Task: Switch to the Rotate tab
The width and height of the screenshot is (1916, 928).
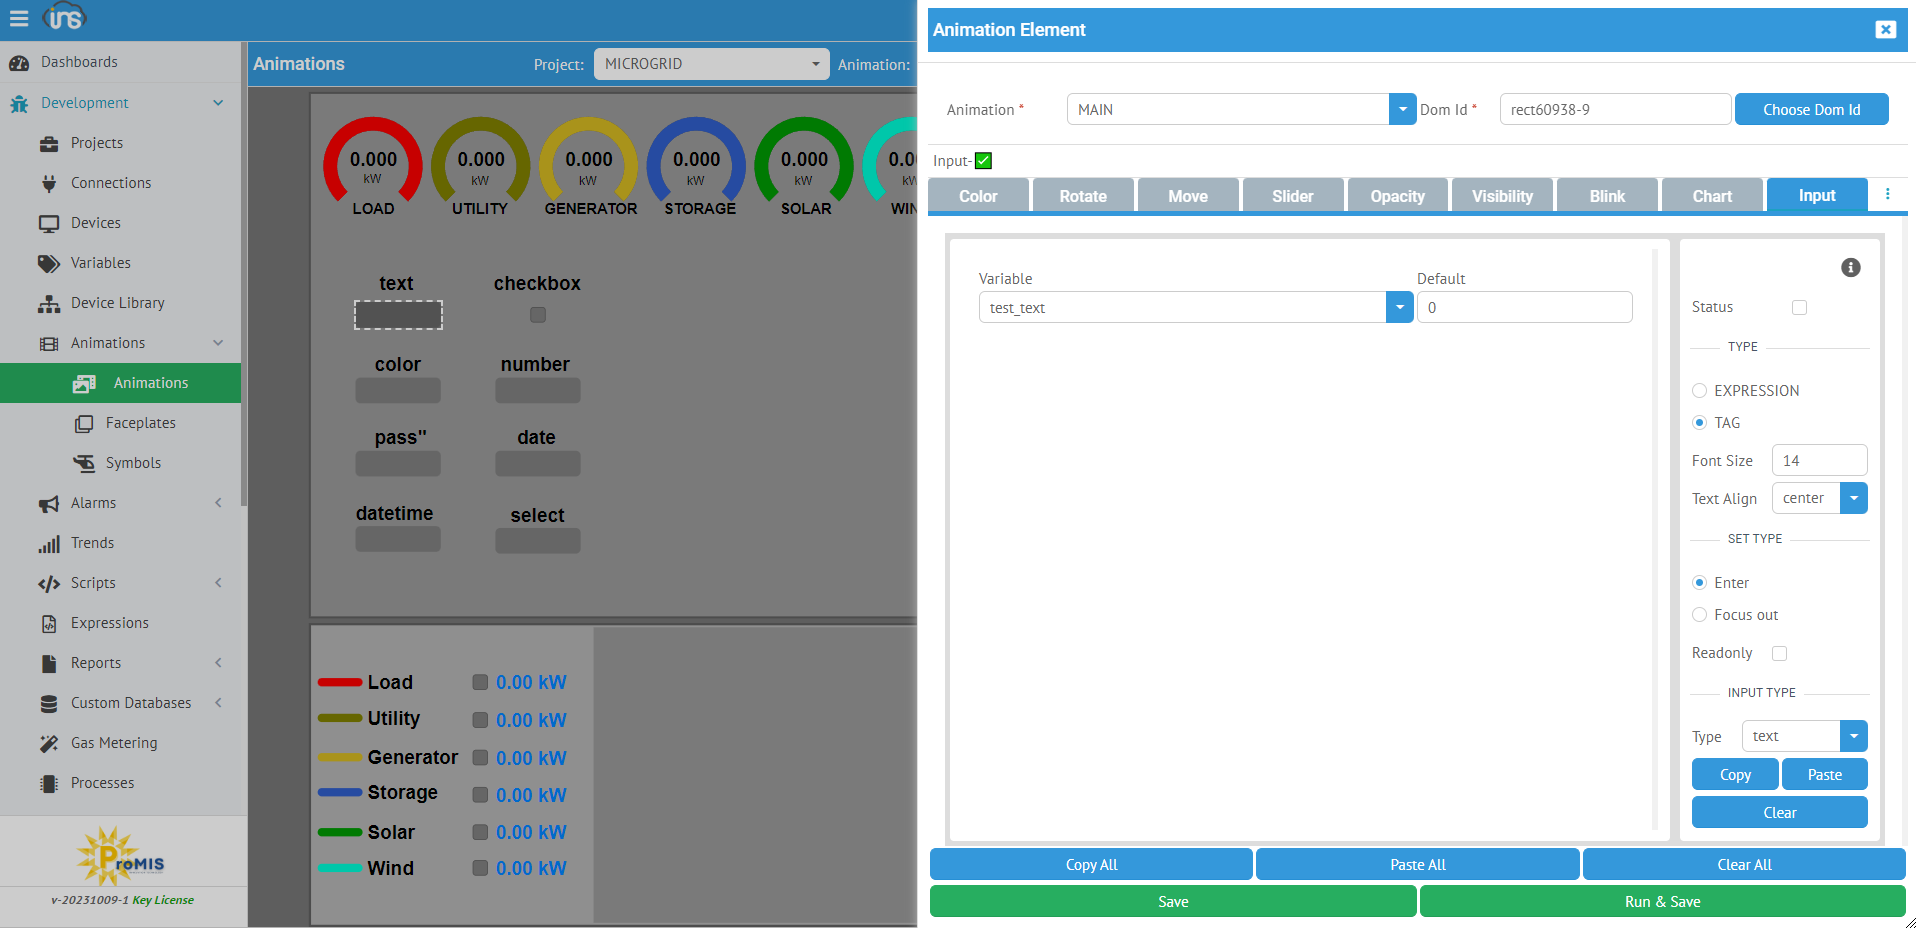Action: pyautogui.click(x=1083, y=195)
